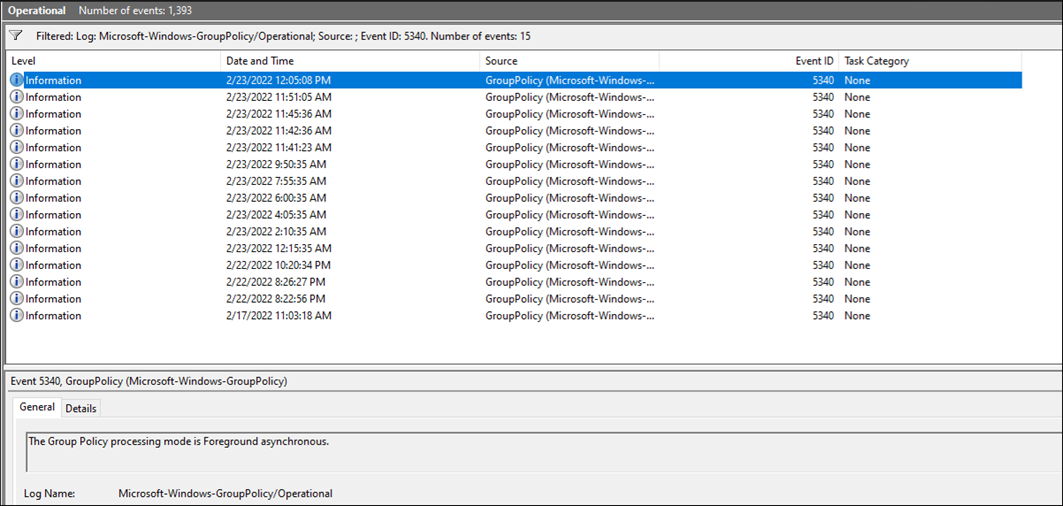Screen dimensions: 1063x506
Task: Select date 2/22/2022 8:22:56 PM
Action: click(276, 299)
